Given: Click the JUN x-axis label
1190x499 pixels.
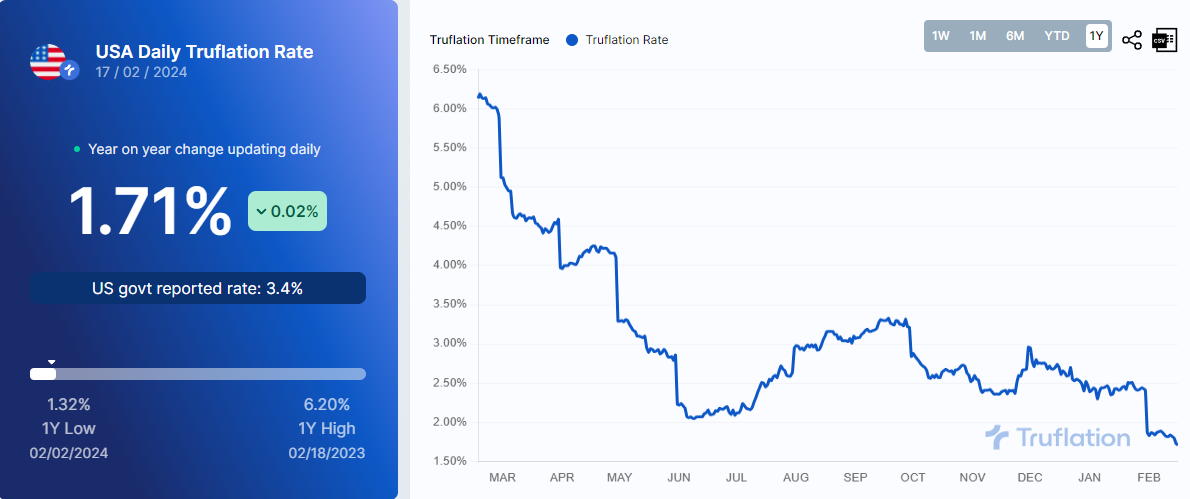Looking at the screenshot, I should [x=678, y=477].
